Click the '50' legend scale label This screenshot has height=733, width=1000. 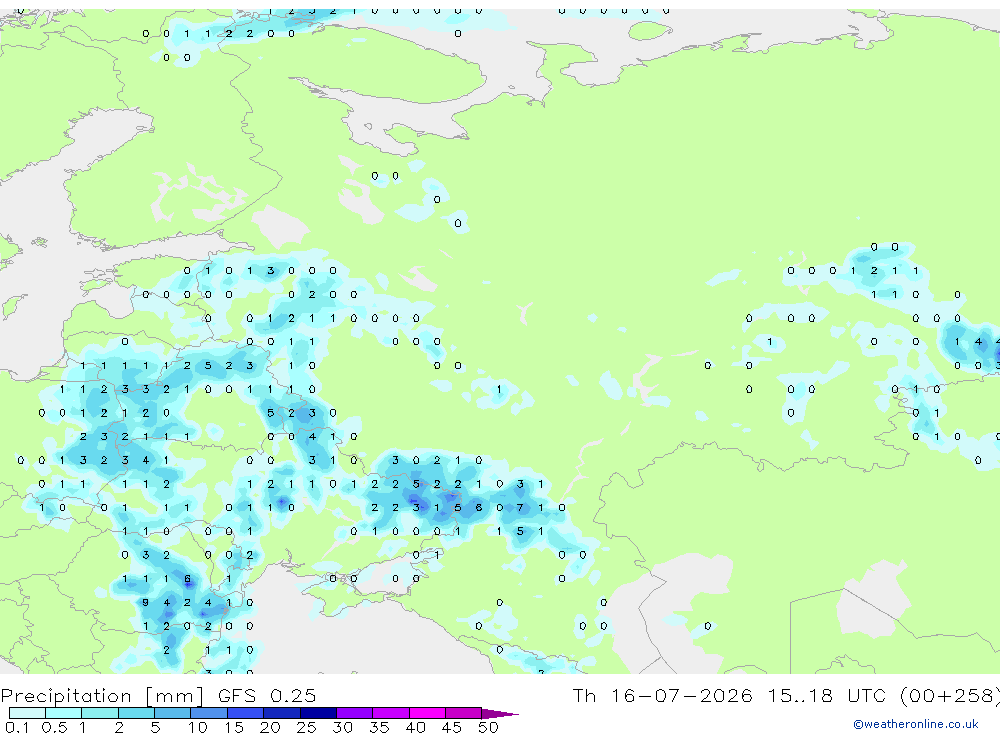click(x=488, y=727)
